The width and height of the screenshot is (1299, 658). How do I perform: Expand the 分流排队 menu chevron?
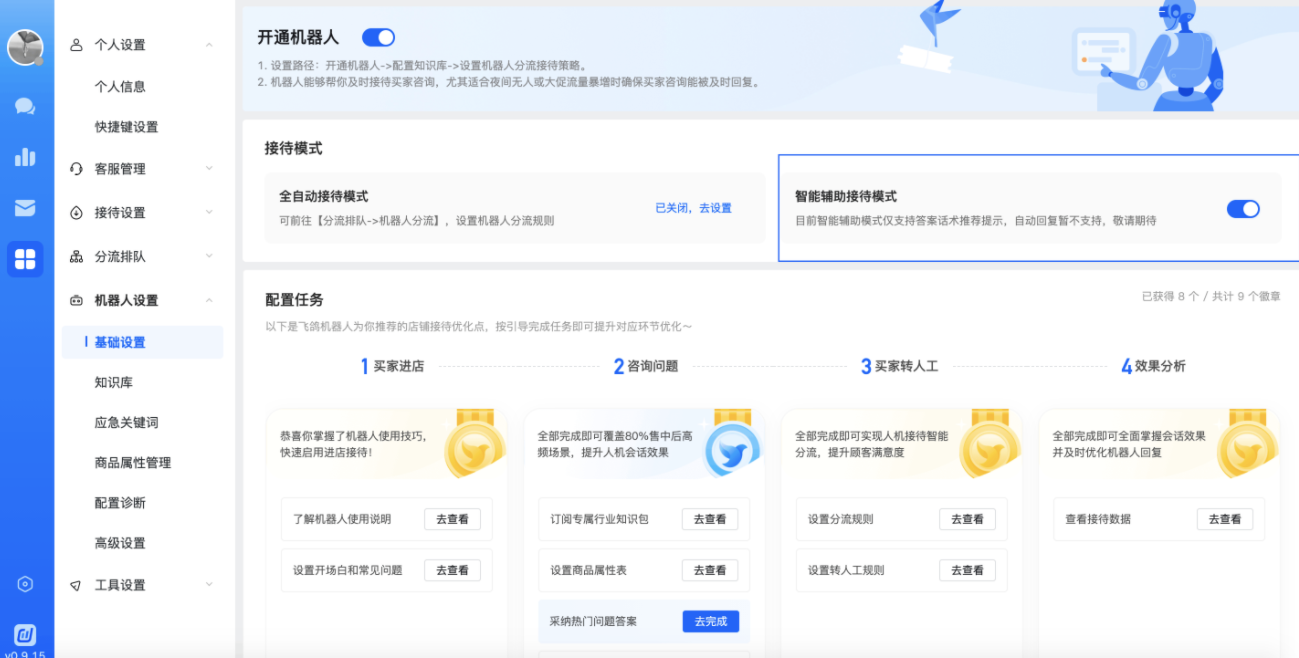pyautogui.click(x=209, y=257)
